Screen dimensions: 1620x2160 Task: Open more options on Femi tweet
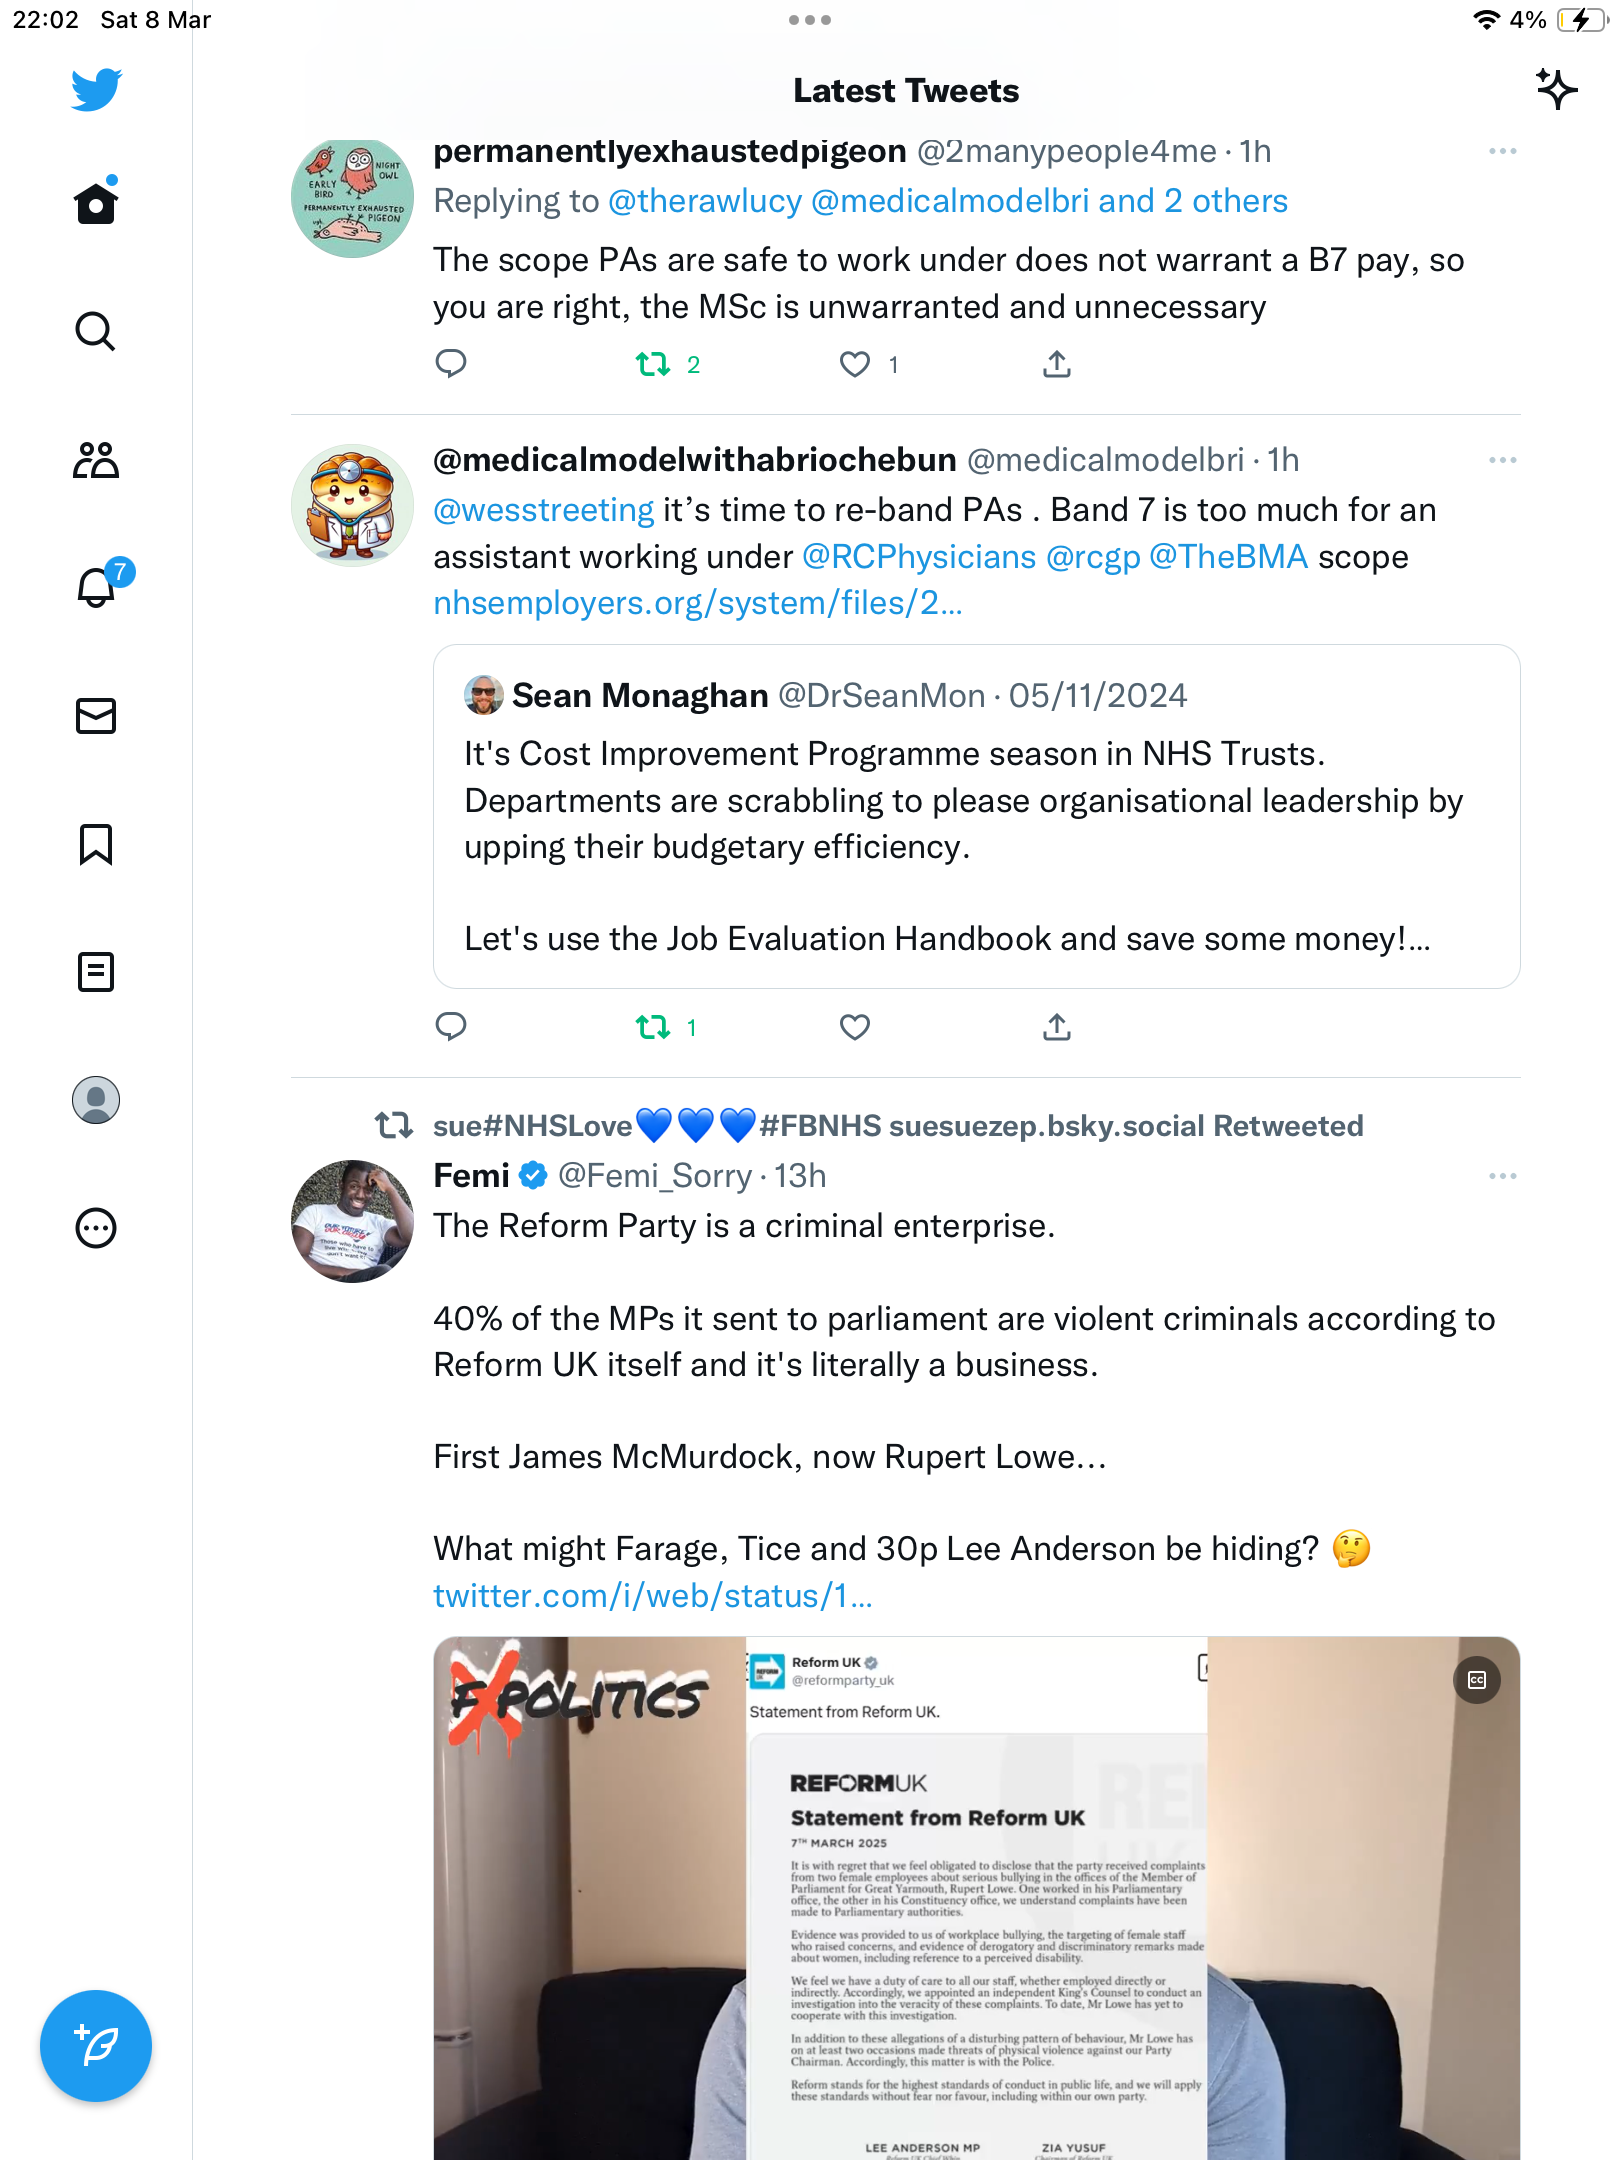tap(1502, 1176)
